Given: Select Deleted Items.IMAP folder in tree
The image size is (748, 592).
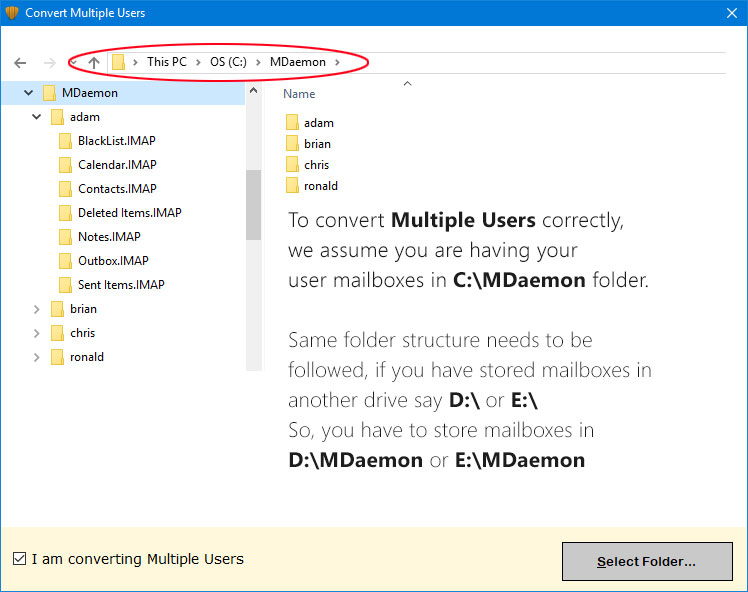Looking at the screenshot, I should [130, 213].
